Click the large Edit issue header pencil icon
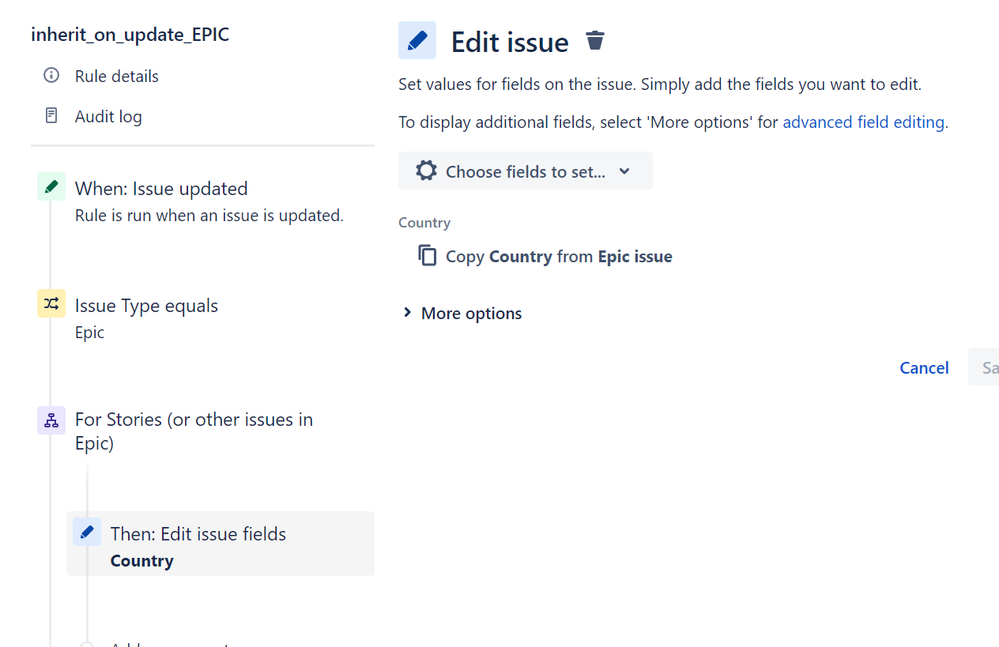This screenshot has height=647, width=999. coord(417,41)
